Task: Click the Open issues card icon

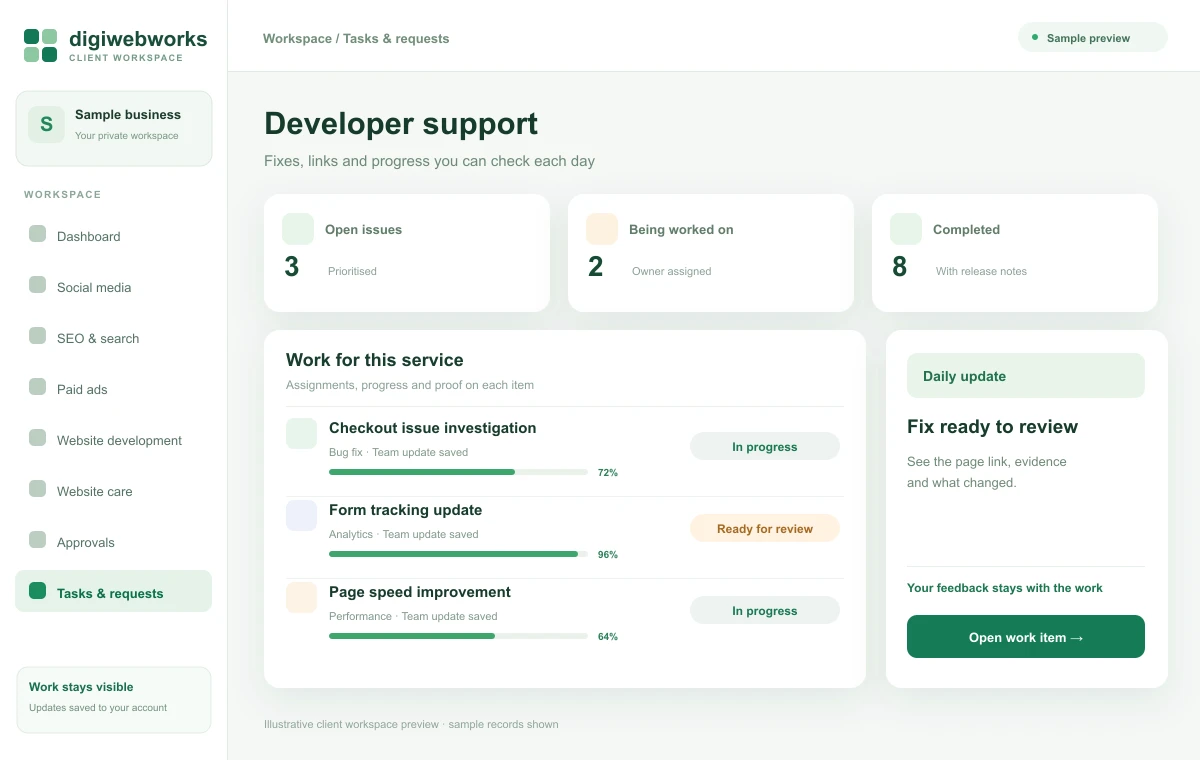Action: (x=298, y=229)
